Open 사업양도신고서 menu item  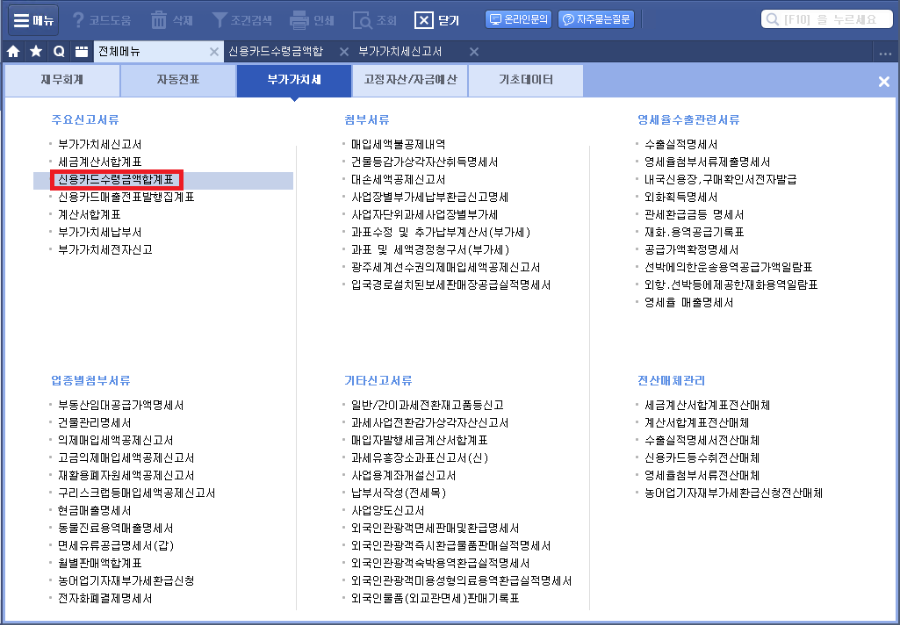(388, 511)
